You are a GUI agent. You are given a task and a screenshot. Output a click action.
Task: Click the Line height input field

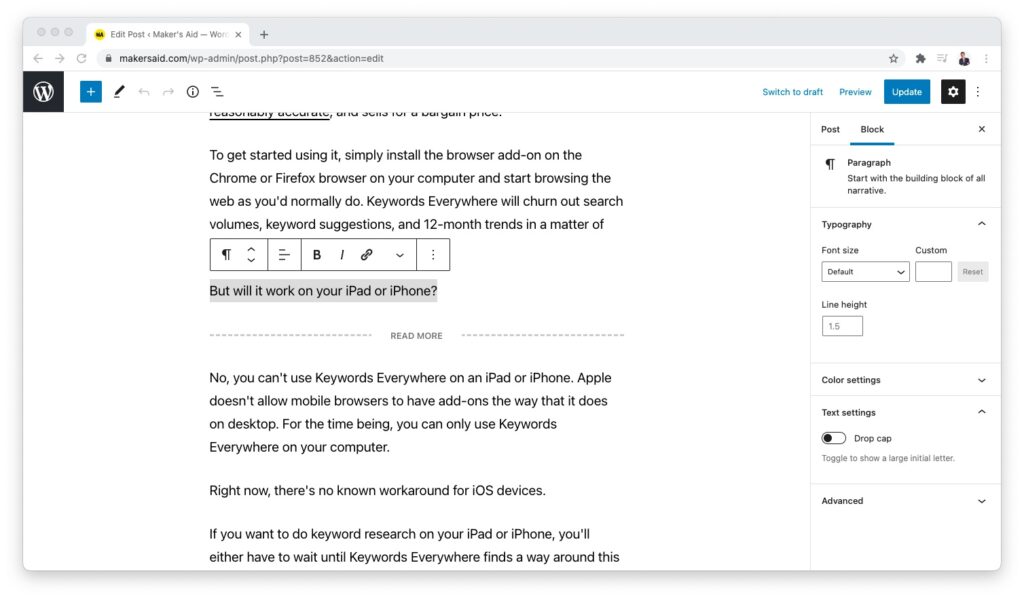[x=842, y=326]
